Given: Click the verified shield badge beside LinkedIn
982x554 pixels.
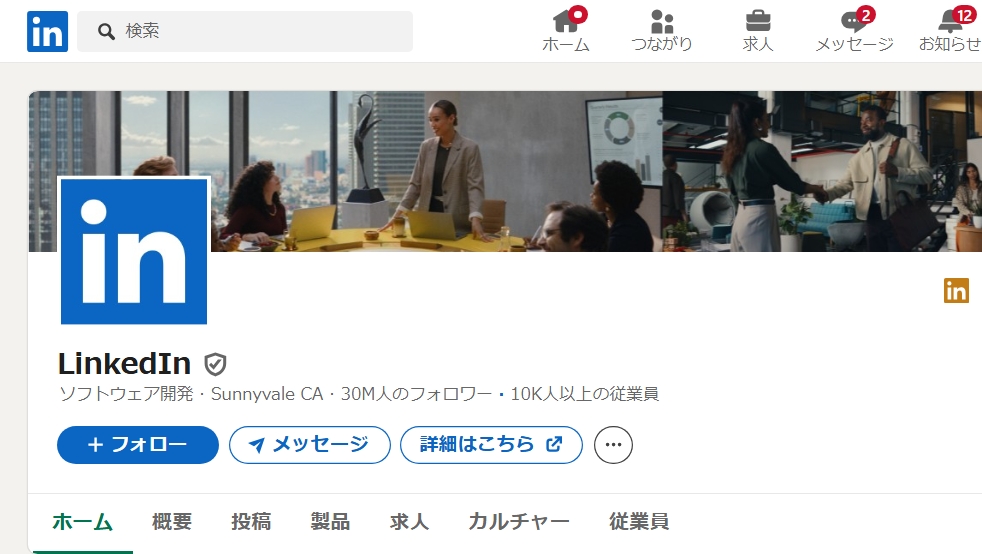Looking at the screenshot, I should point(215,364).
